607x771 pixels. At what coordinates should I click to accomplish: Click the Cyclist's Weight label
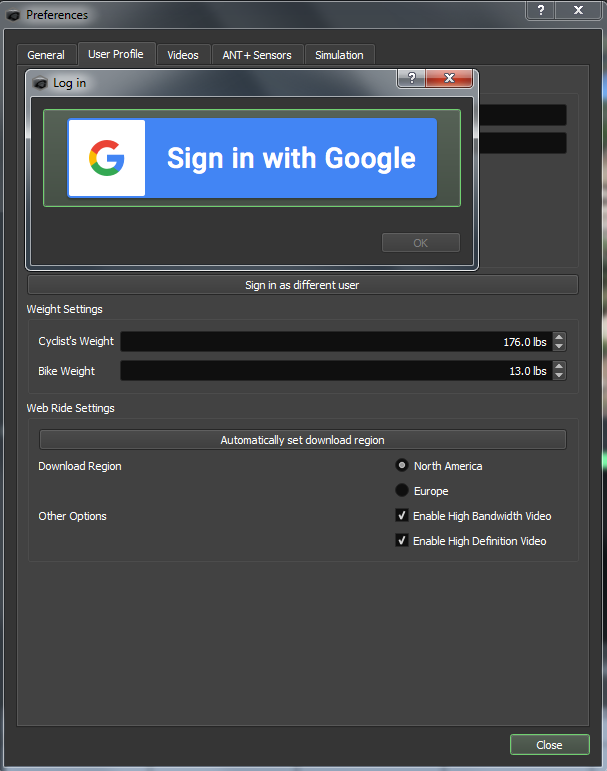pos(76,341)
